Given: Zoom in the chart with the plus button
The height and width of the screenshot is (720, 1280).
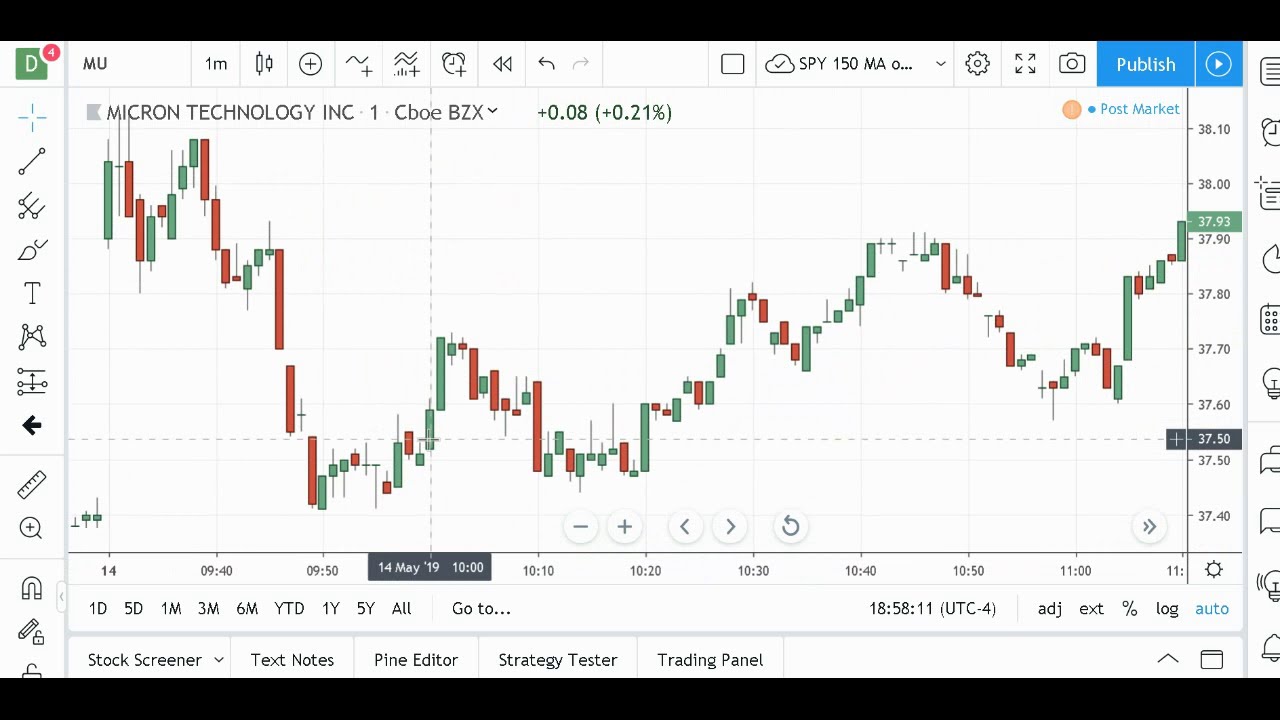Looking at the screenshot, I should tap(625, 526).
